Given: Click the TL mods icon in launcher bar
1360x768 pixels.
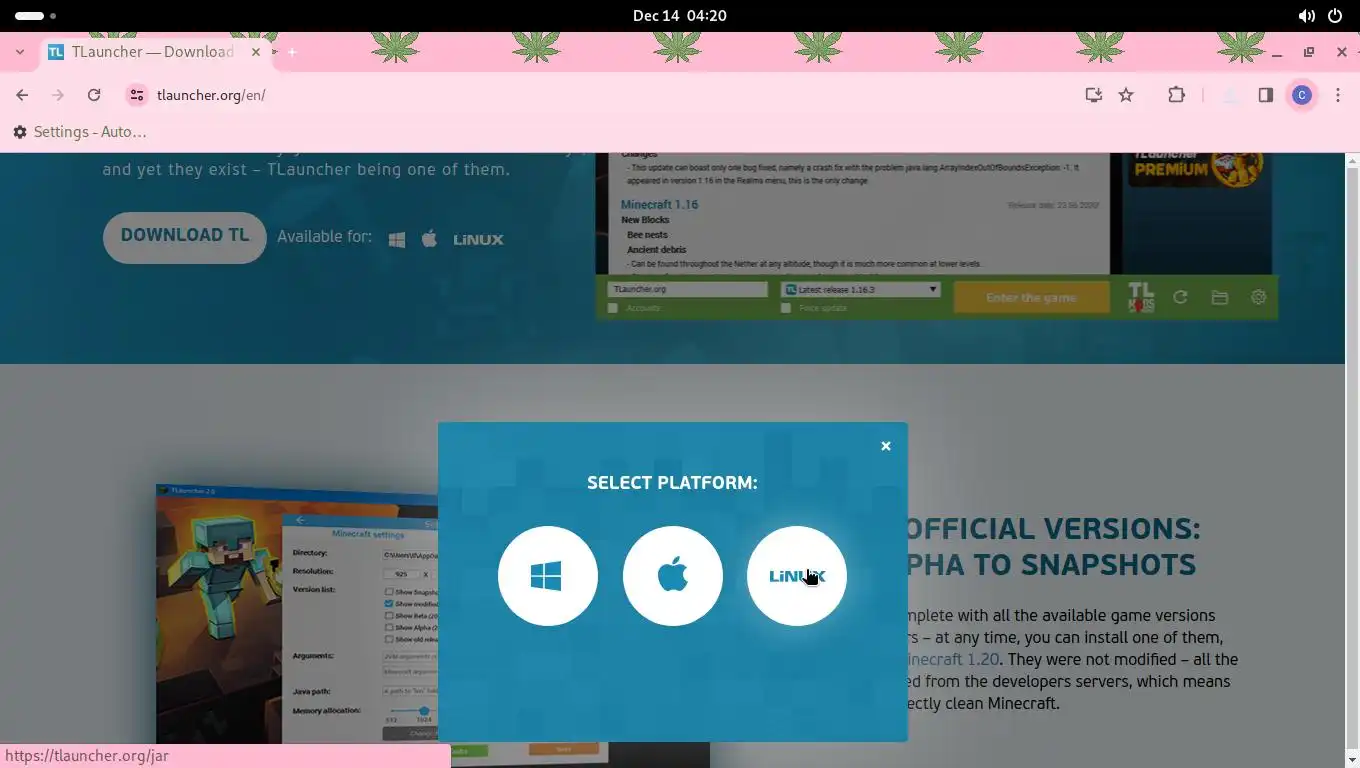Looking at the screenshot, I should click(x=1141, y=297).
